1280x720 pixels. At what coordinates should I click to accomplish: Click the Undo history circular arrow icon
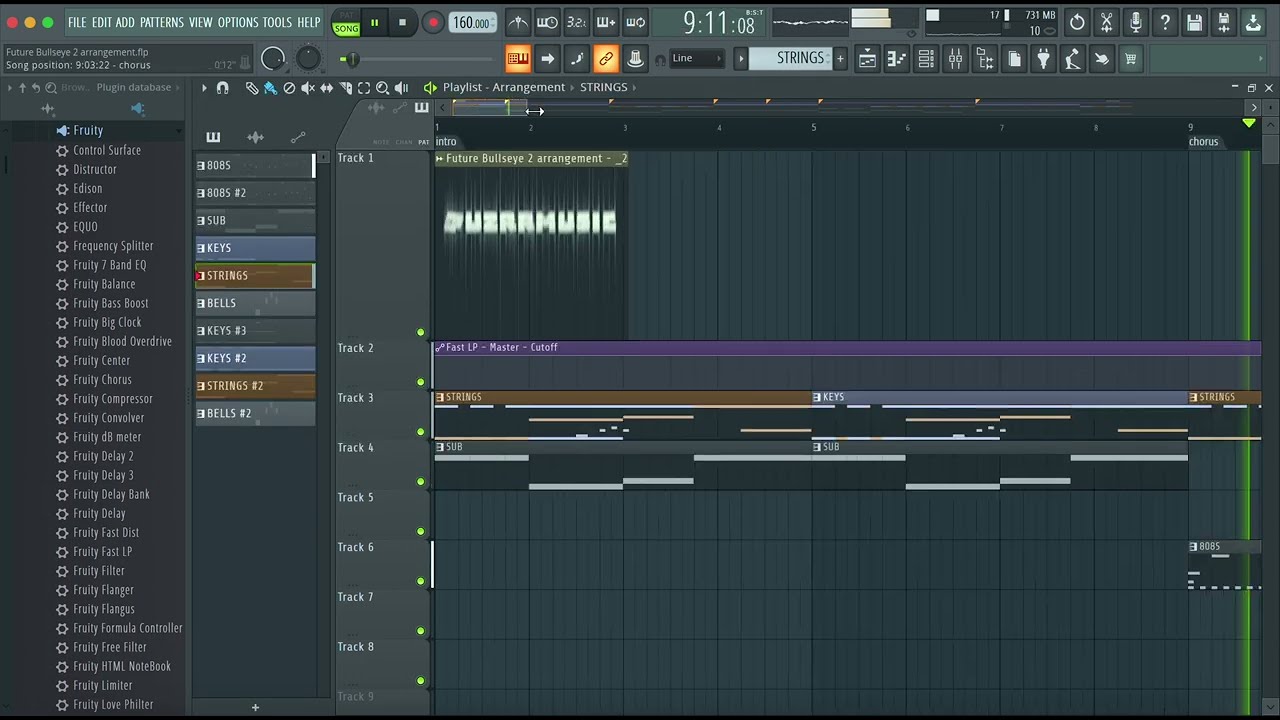coord(1077,22)
